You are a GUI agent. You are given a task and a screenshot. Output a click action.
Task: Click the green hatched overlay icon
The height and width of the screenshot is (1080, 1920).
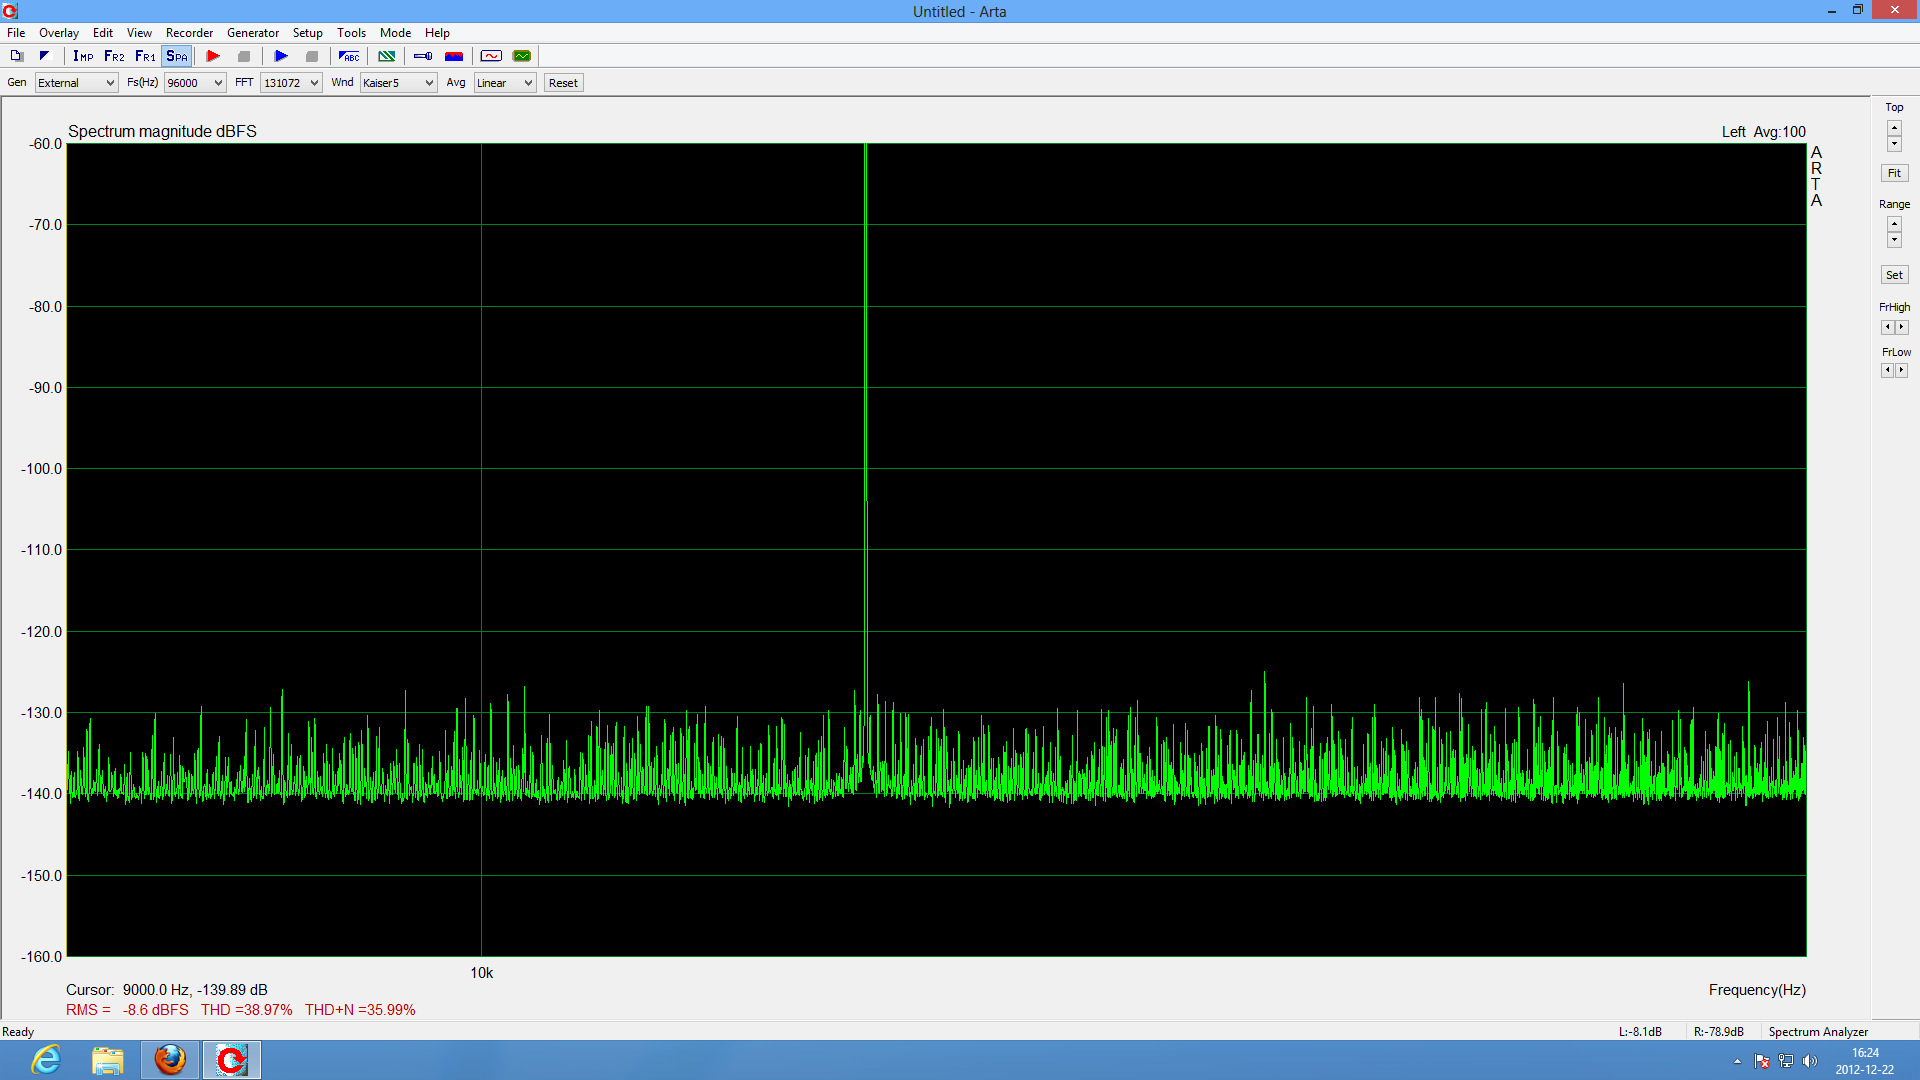click(386, 56)
